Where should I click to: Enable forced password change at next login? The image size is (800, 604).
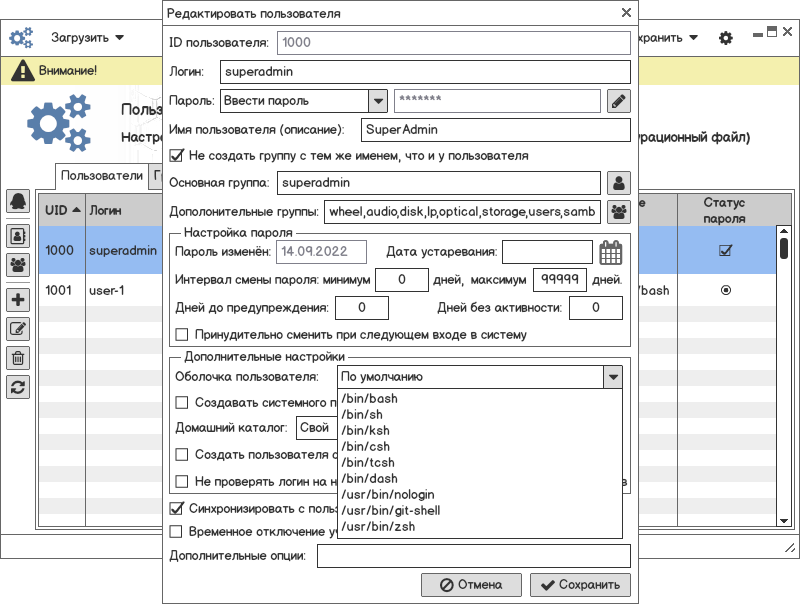[182, 335]
